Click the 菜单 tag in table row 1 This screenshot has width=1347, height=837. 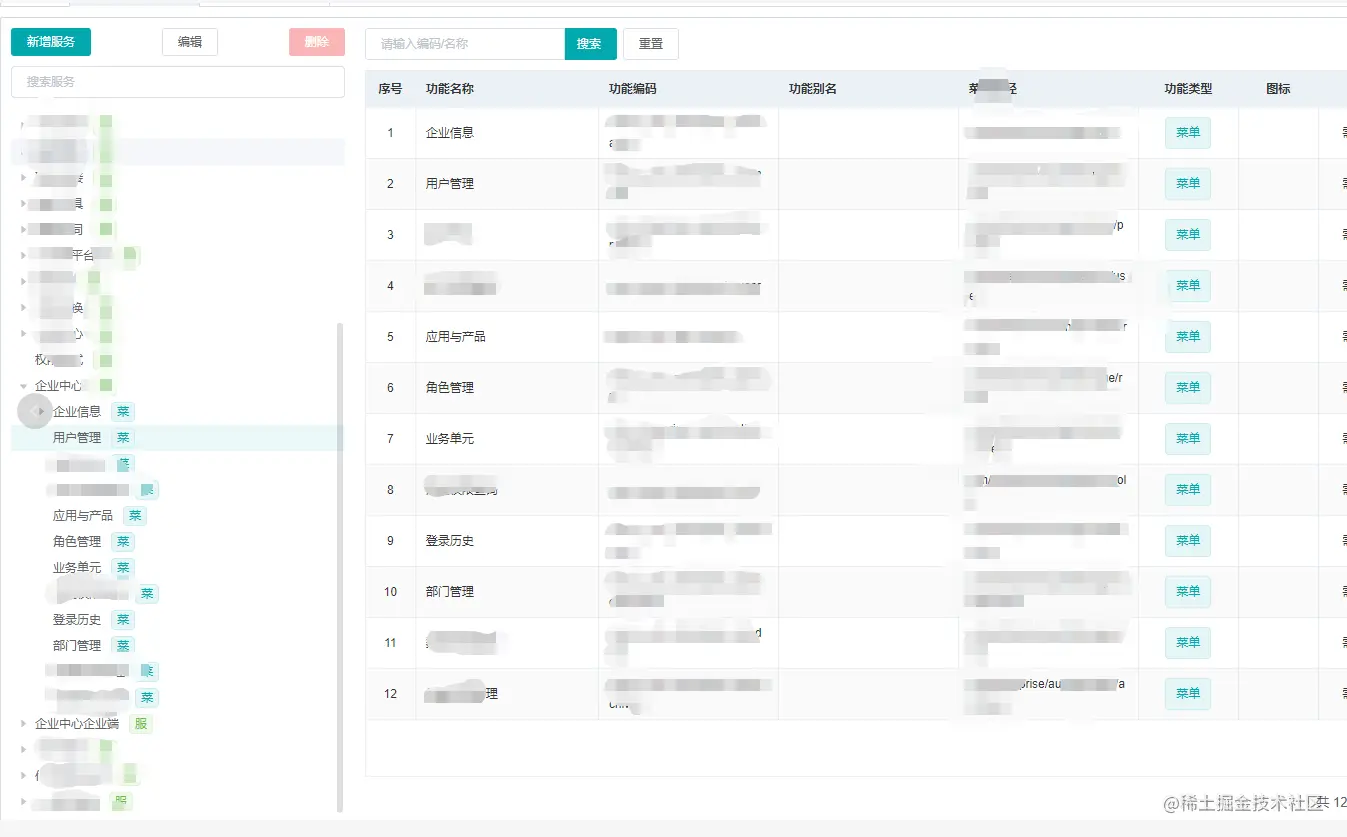coord(1188,133)
